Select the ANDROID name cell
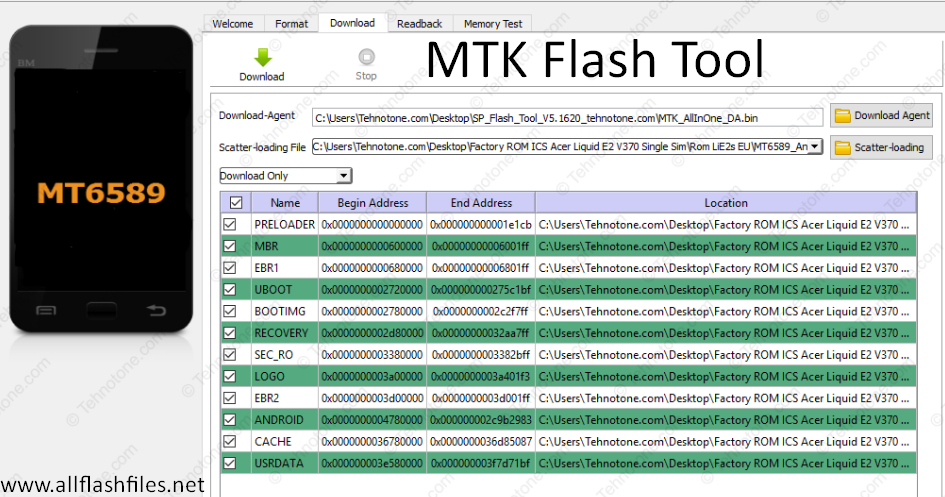The height and width of the screenshot is (497, 945). pos(284,420)
